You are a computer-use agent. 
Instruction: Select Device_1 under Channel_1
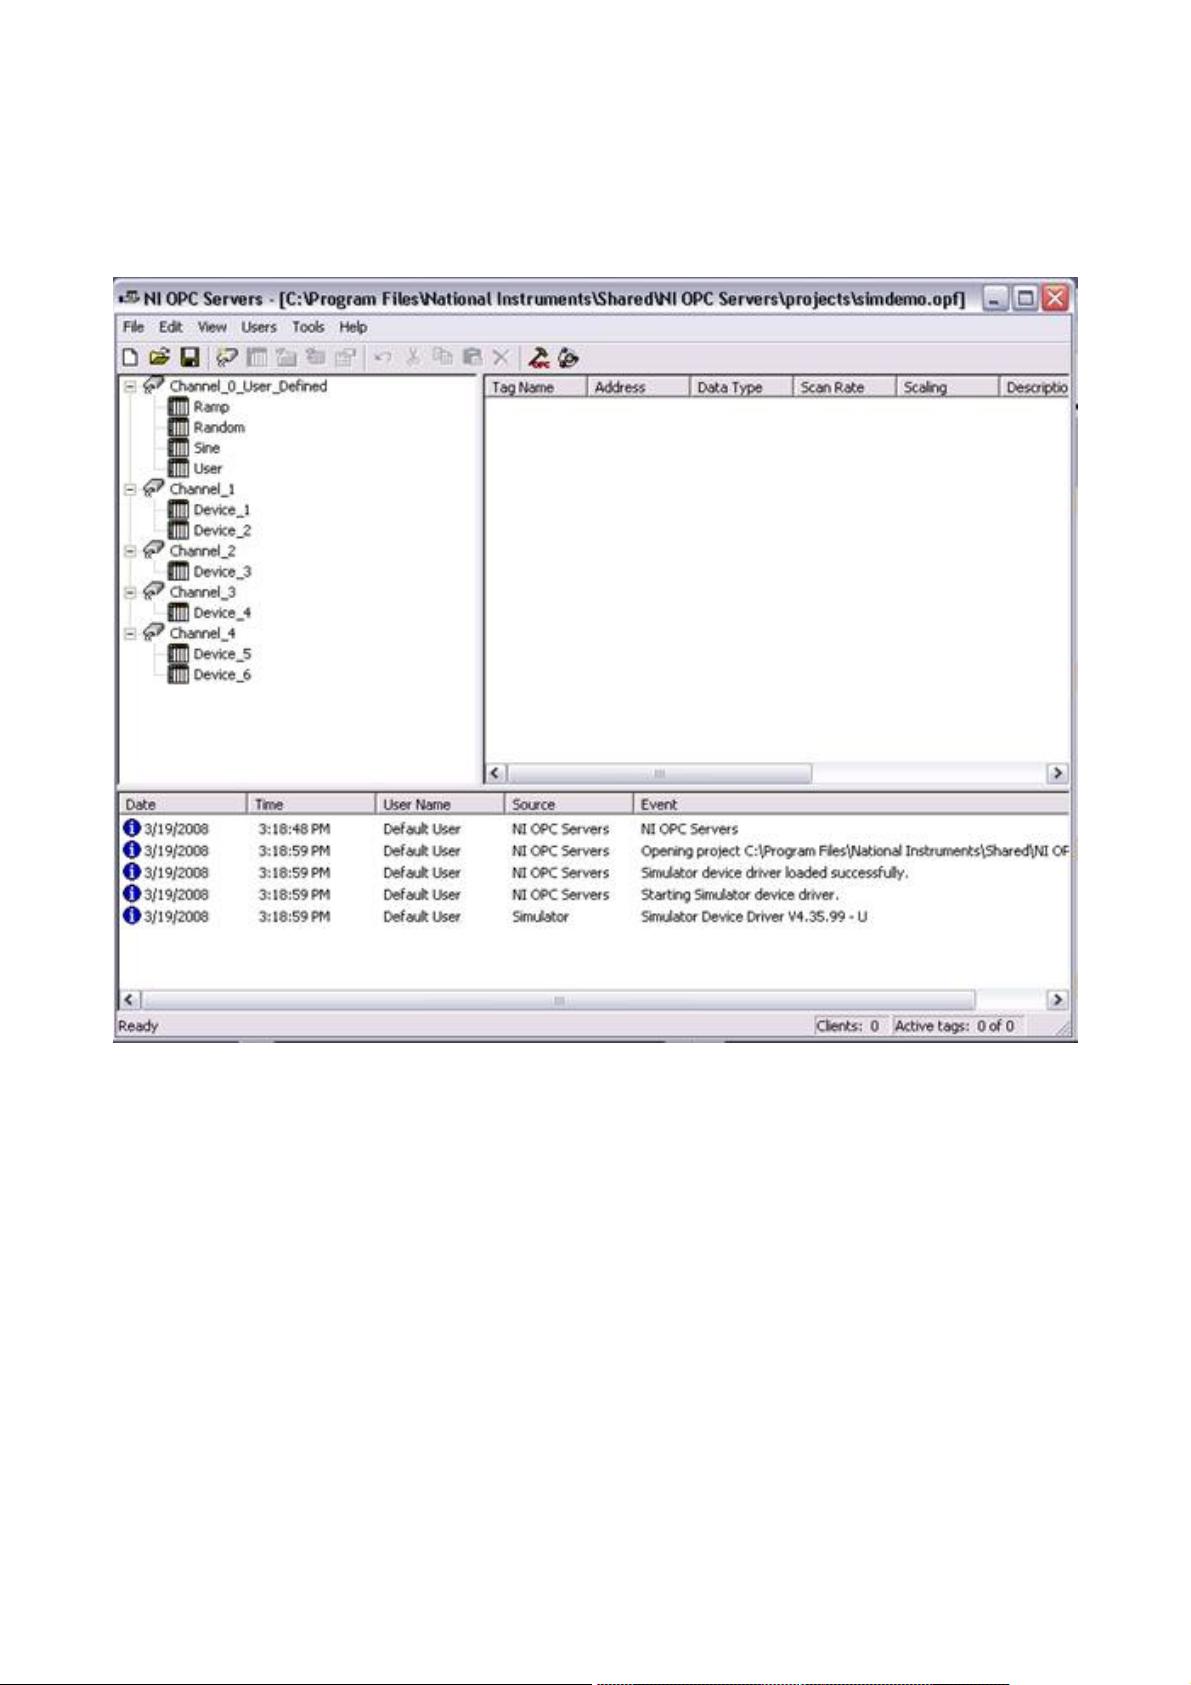[x=222, y=510]
